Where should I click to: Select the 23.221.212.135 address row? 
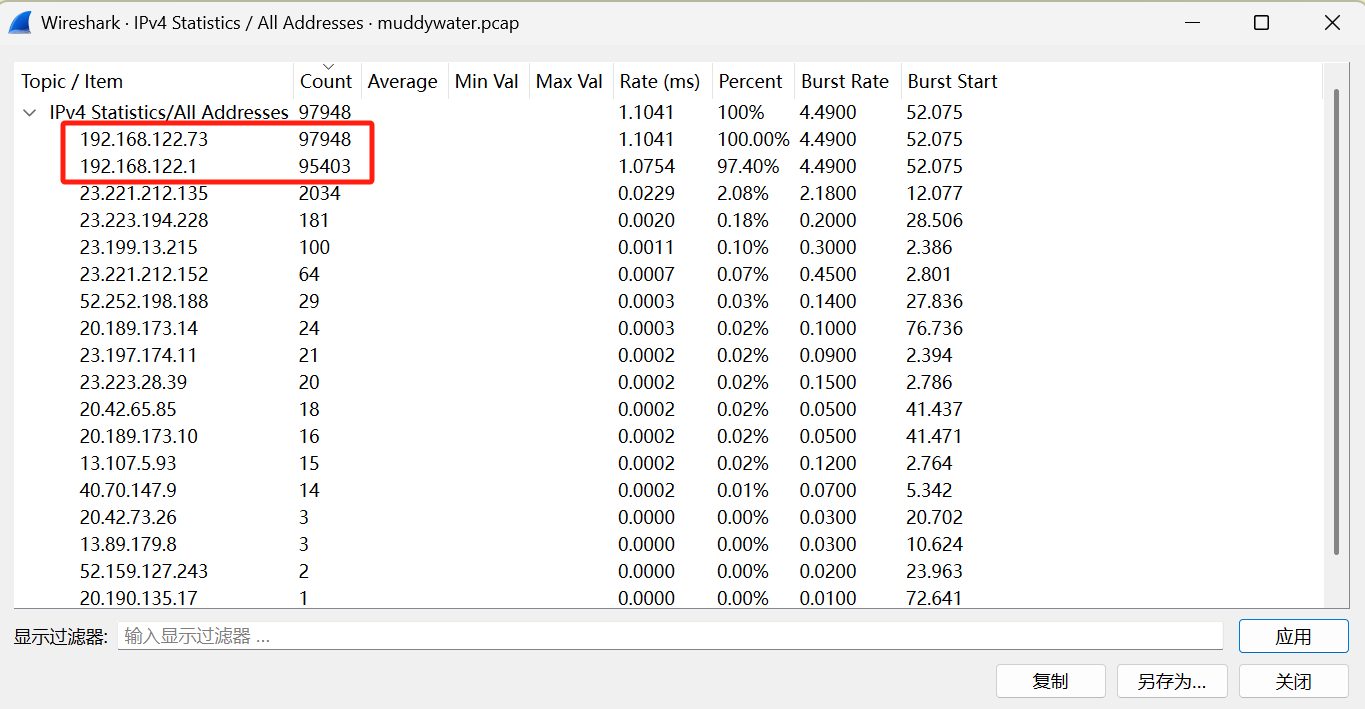click(x=668, y=193)
